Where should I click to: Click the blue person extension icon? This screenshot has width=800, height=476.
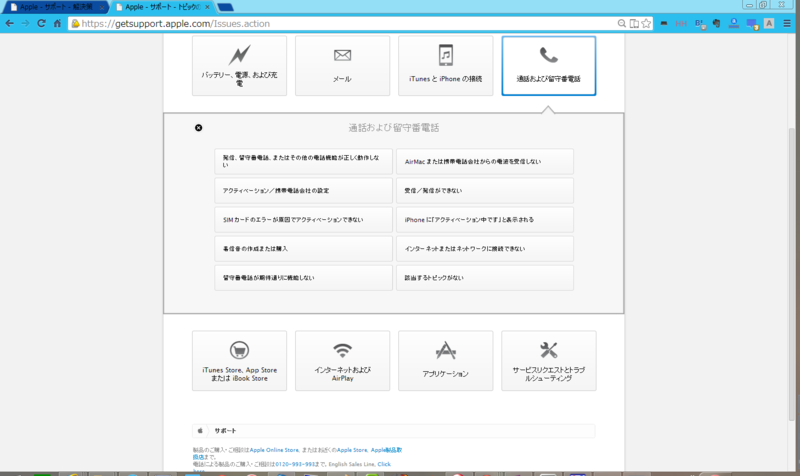(x=734, y=23)
